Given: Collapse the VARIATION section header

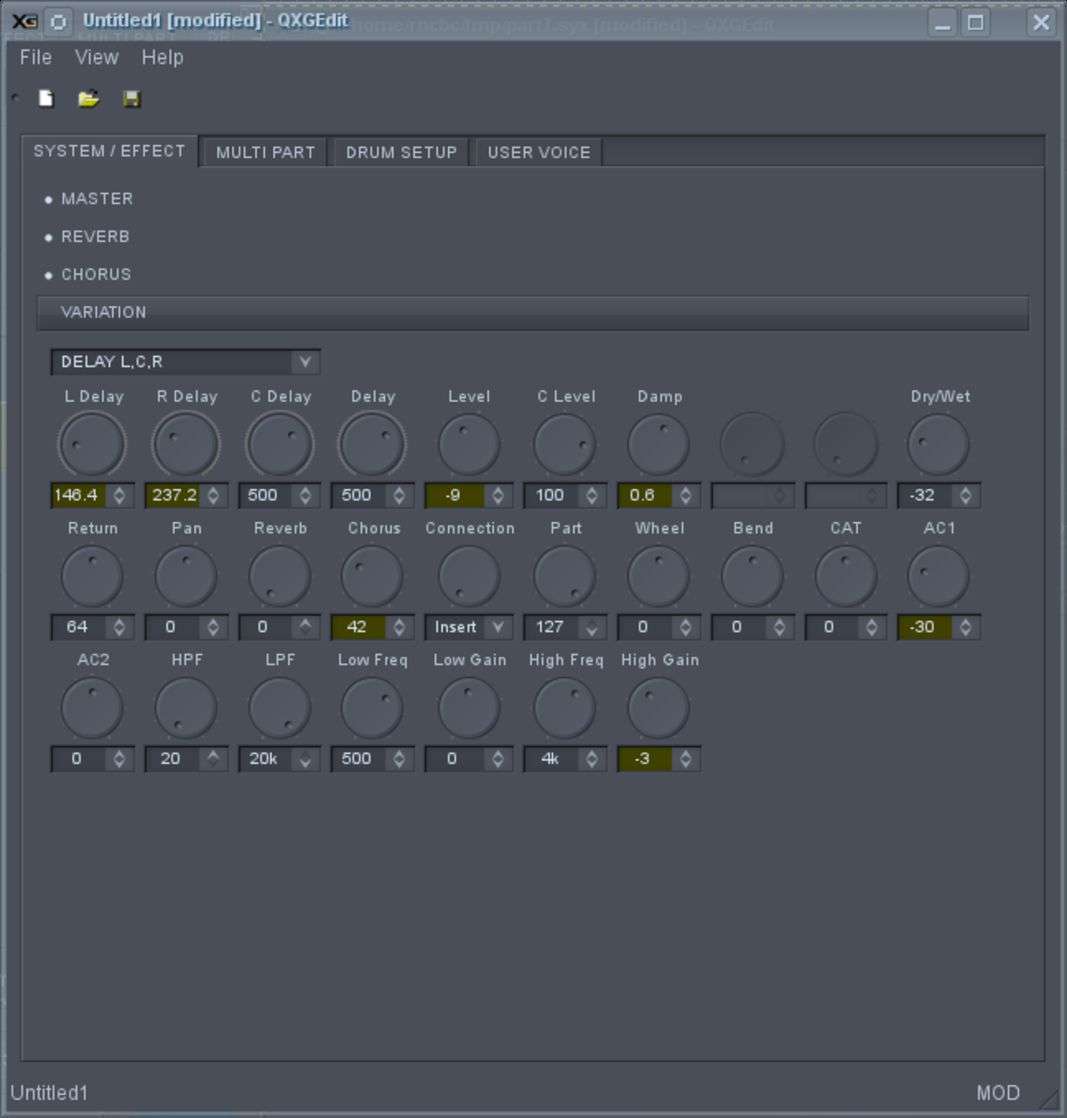Looking at the screenshot, I should [532, 312].
